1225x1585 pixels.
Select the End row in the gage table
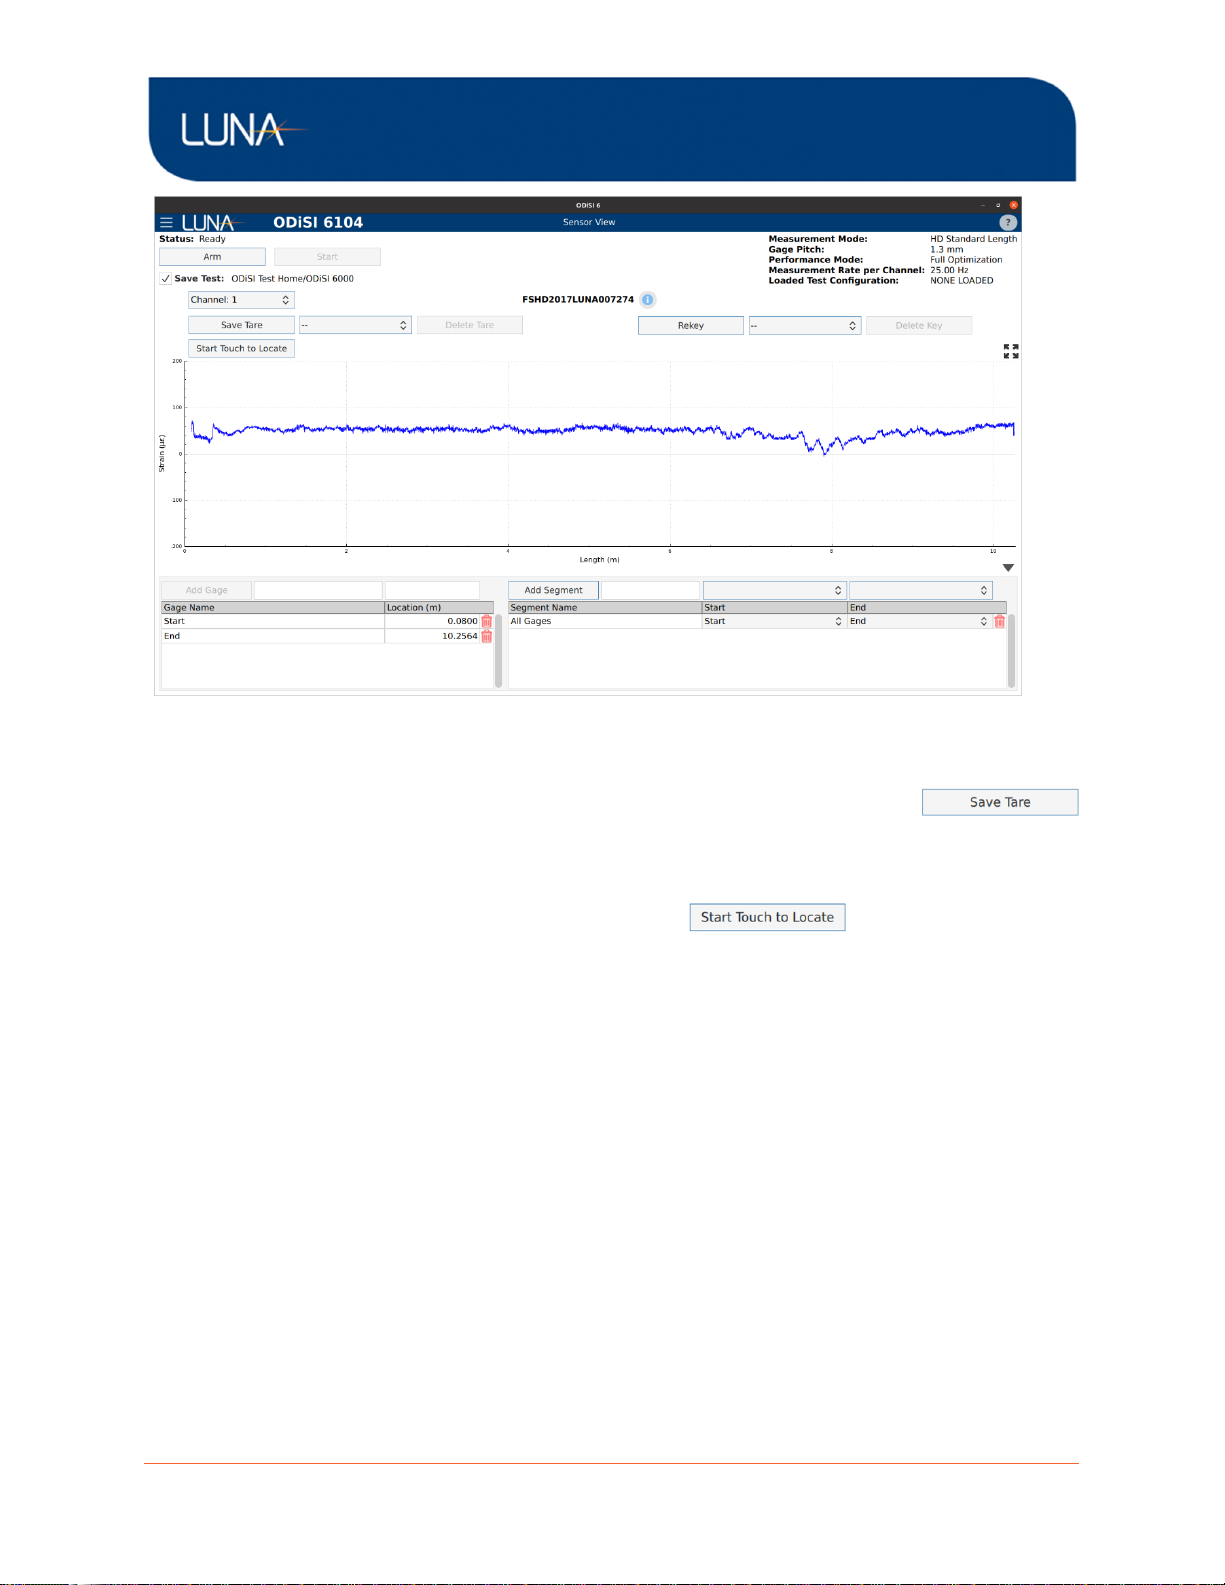click(273, 636)
